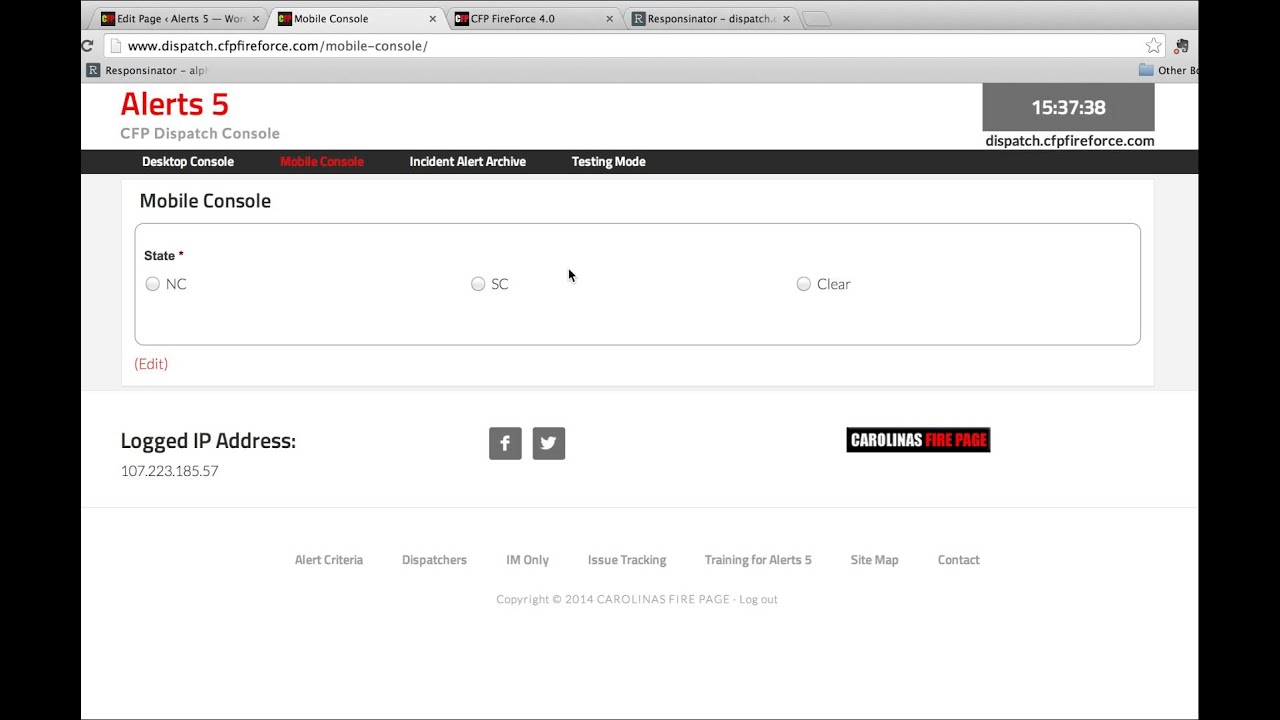Close the Responsinator tab

tap(786, 19)
